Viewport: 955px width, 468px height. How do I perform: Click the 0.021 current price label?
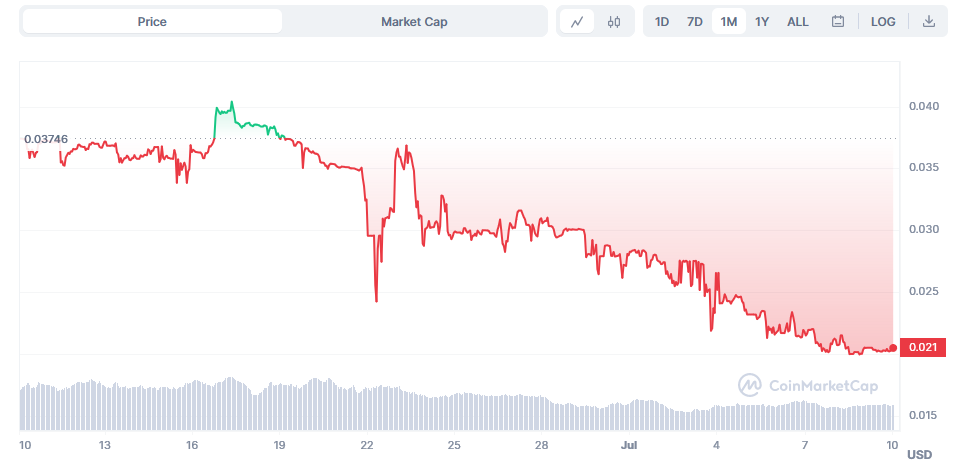(x=922, y=347)
